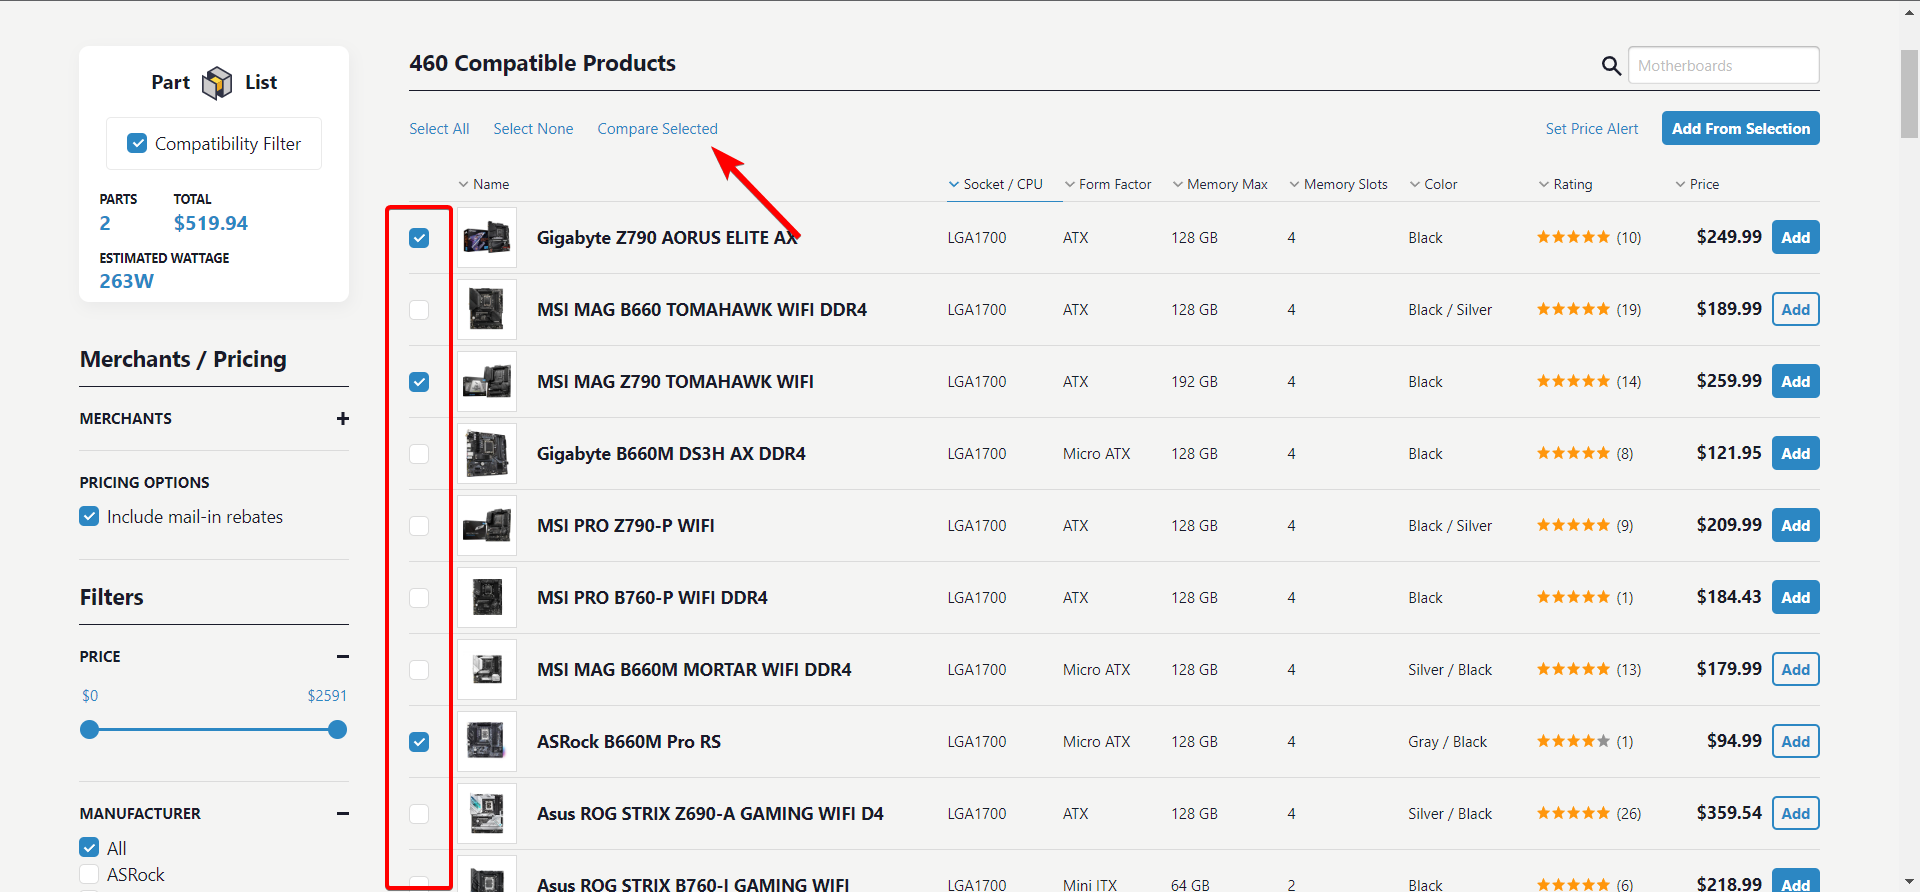Click Set Price Alert link

[x=1592, y=129]
